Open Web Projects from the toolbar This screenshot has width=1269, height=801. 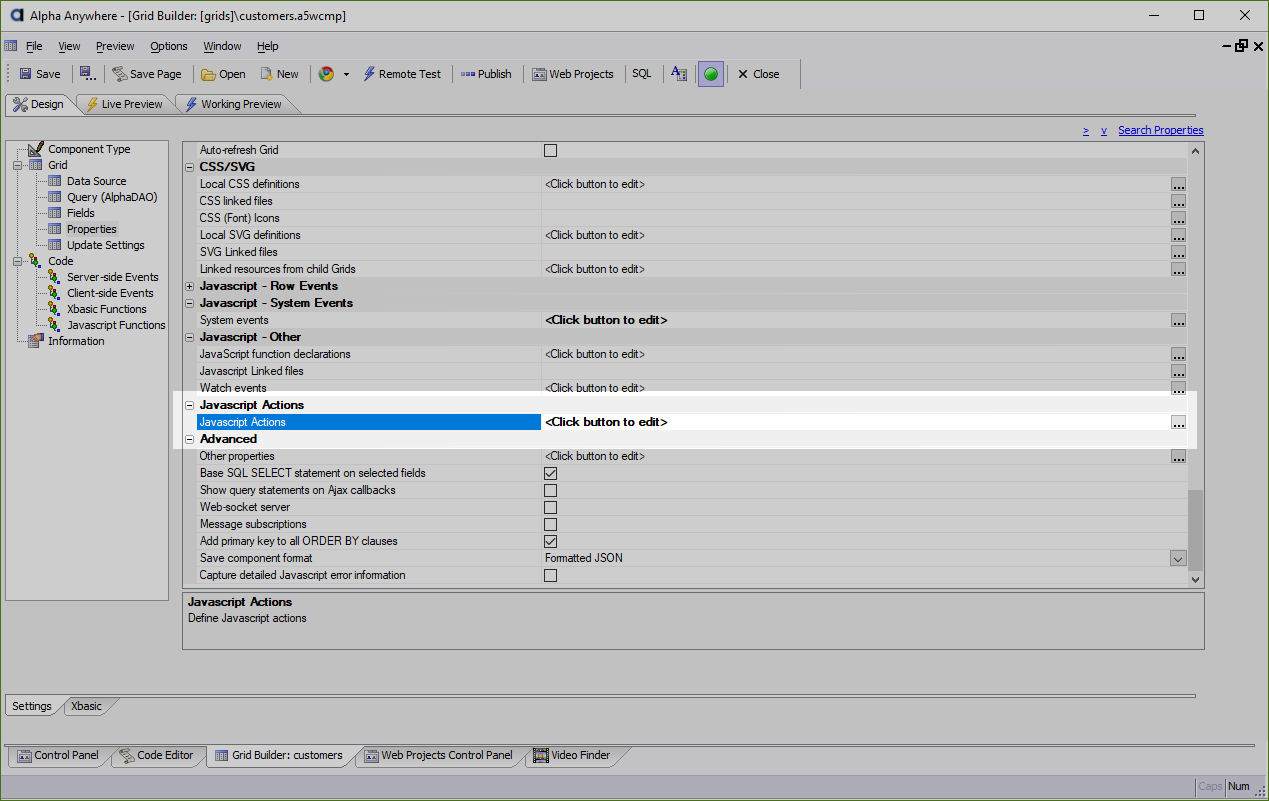573,74
